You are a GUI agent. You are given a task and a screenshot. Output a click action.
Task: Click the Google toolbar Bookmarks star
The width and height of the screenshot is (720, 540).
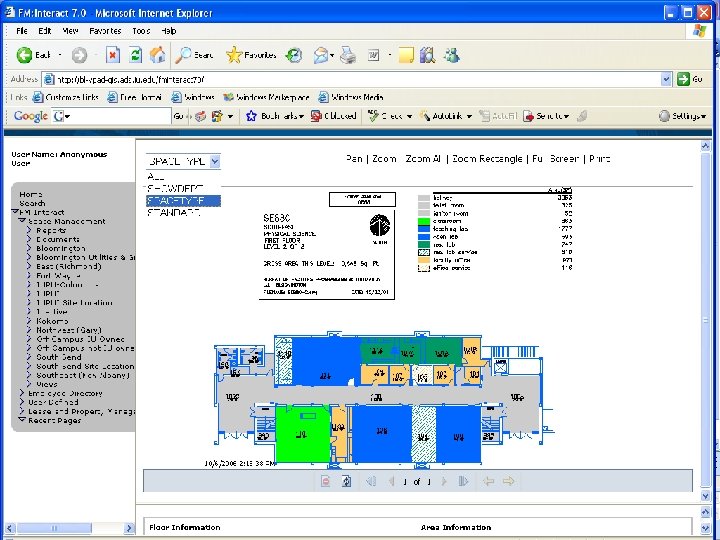point(251,116)
